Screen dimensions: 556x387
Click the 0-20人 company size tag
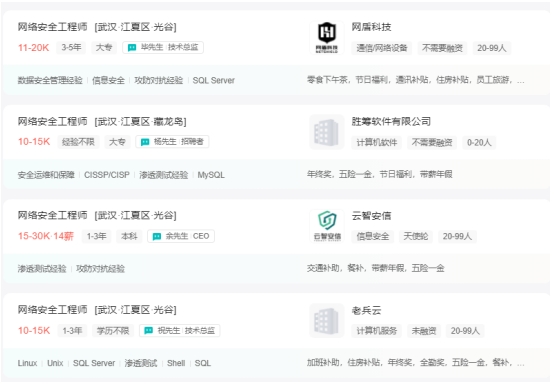479,143
